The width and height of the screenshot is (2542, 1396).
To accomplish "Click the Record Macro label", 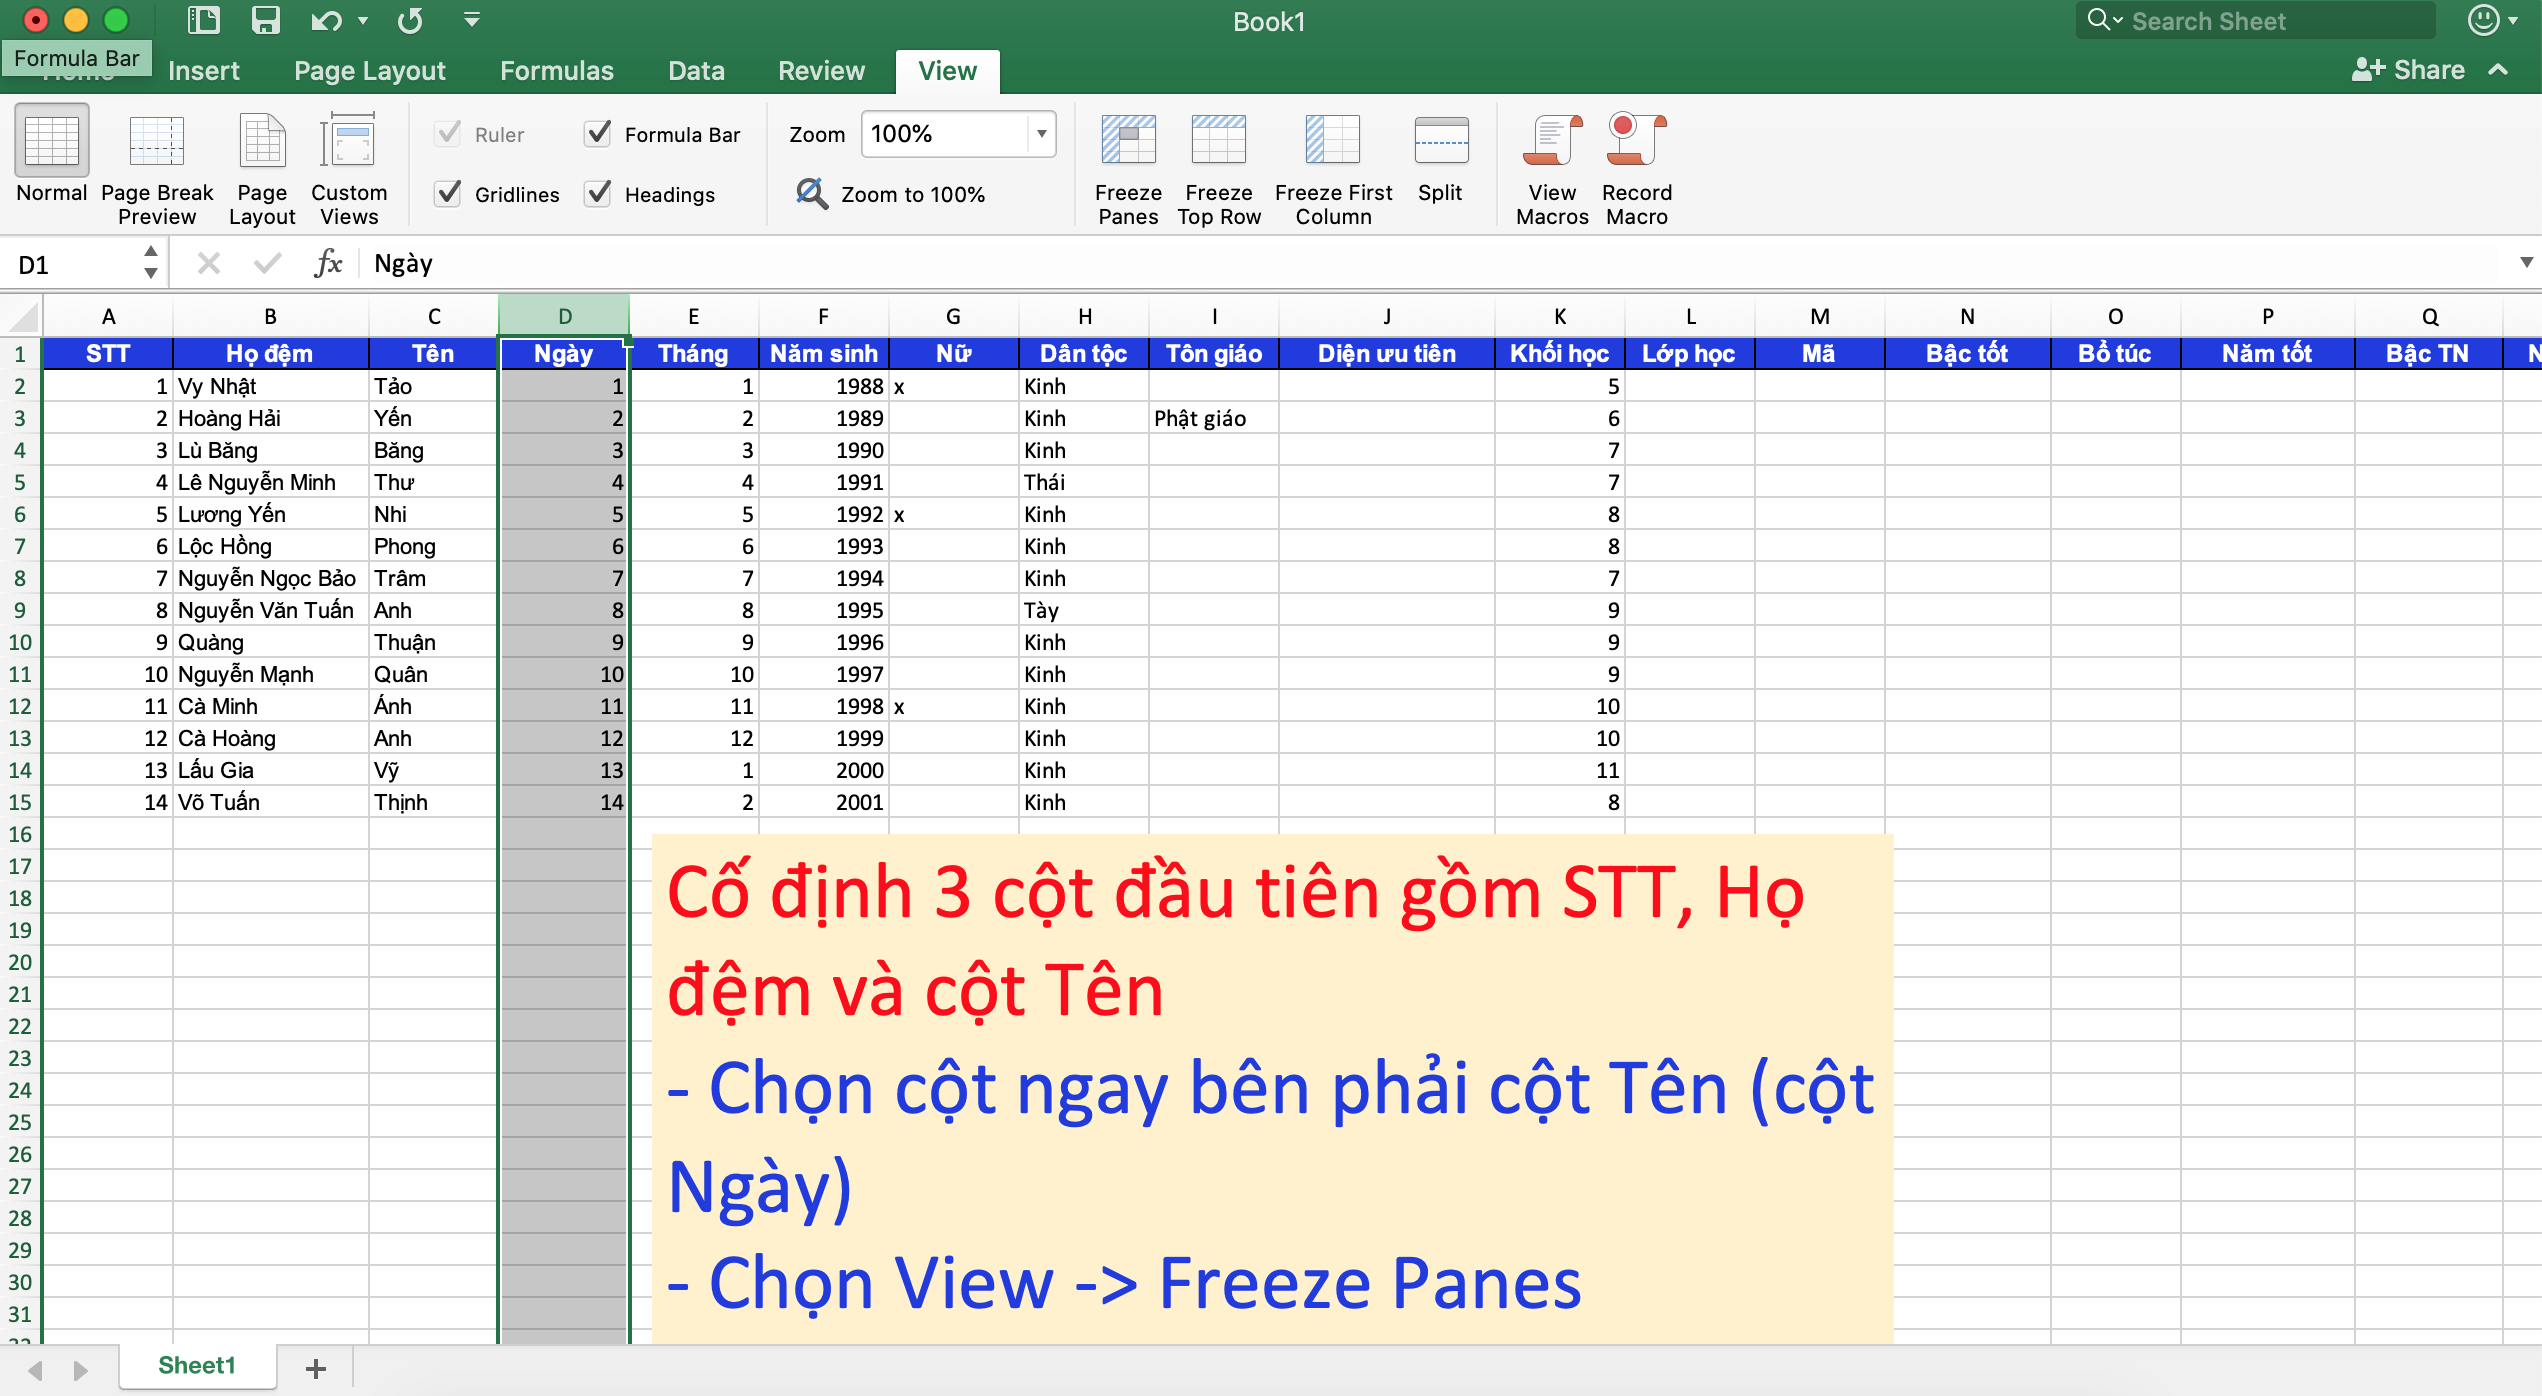I will 1637,205.
